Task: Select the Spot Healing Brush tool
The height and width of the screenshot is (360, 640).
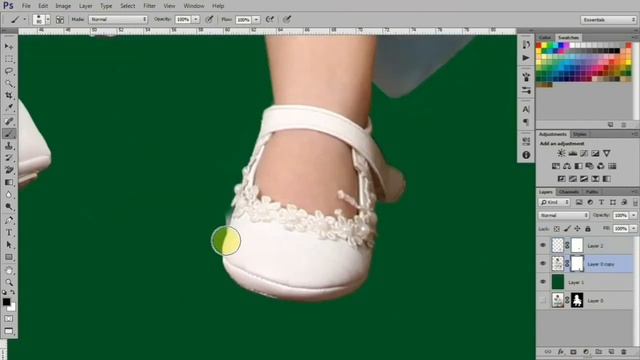Action: click(x=9, y=121)
